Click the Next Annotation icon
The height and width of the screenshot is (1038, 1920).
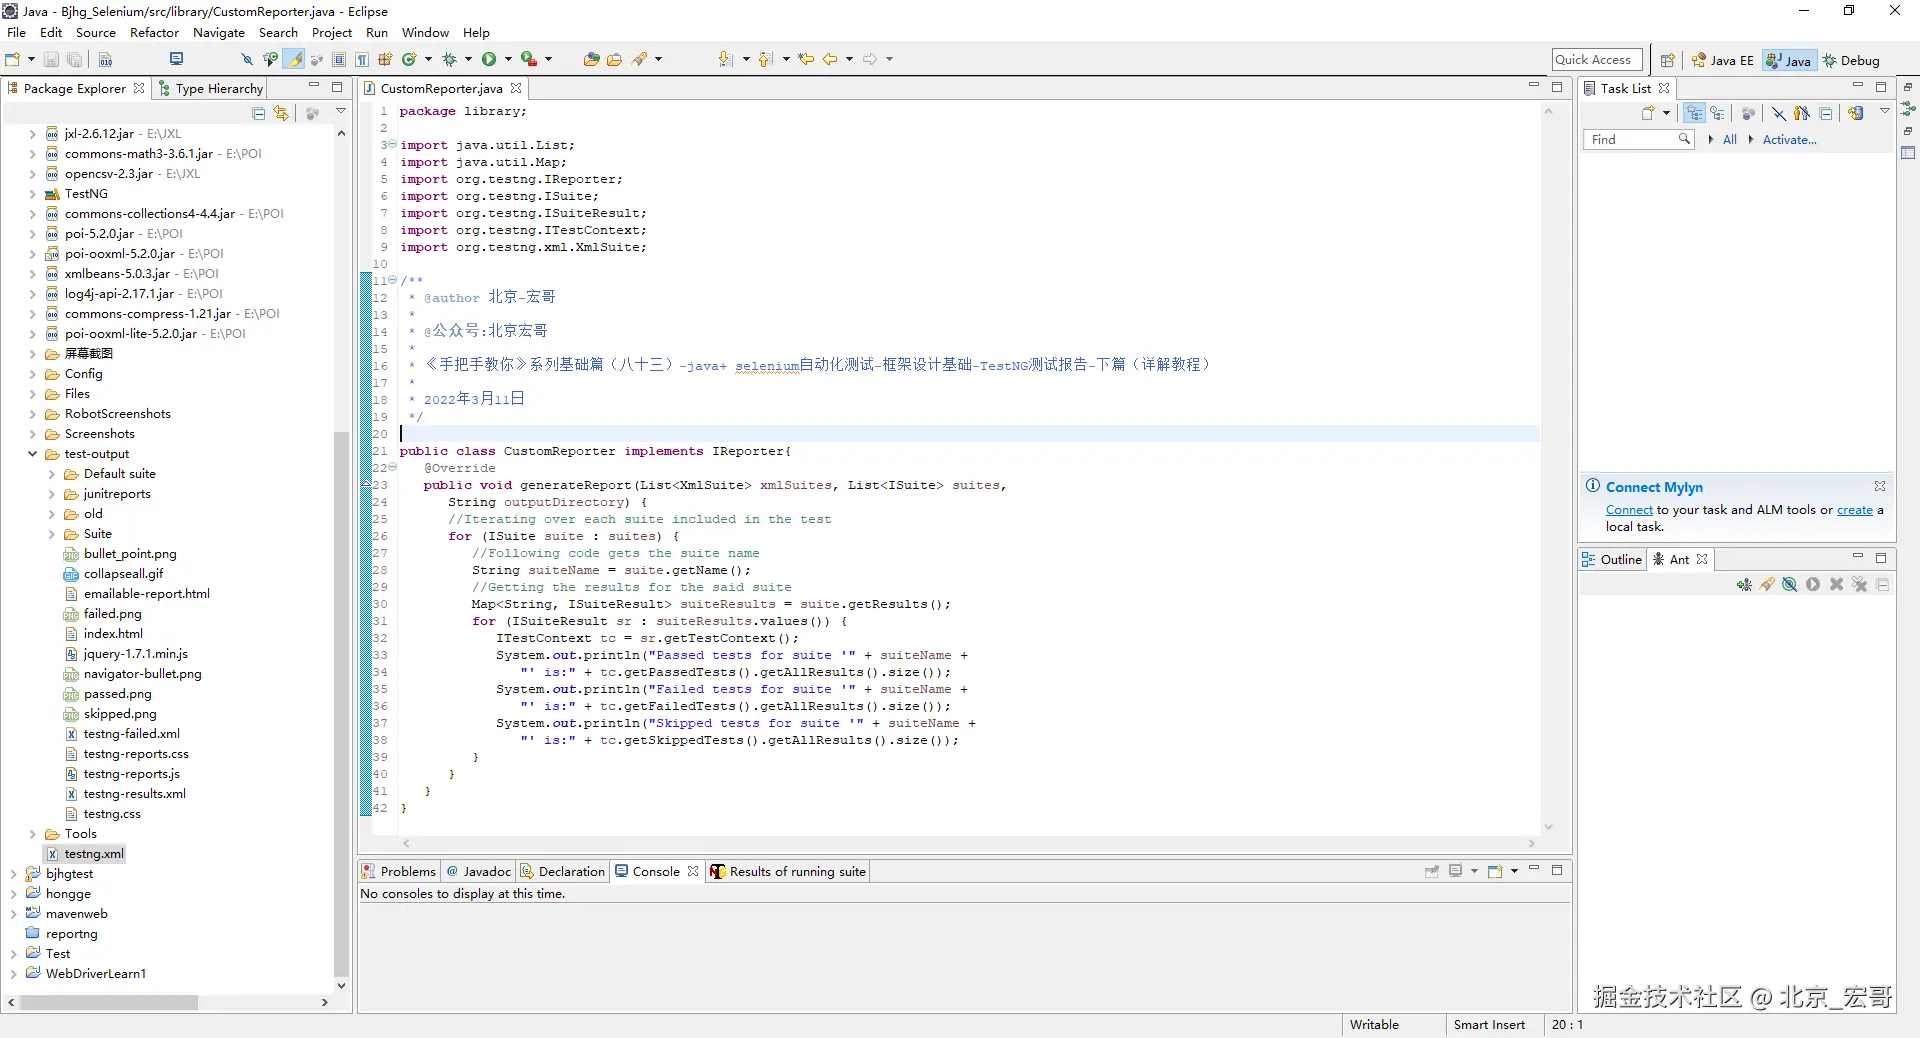pos(726,60)
